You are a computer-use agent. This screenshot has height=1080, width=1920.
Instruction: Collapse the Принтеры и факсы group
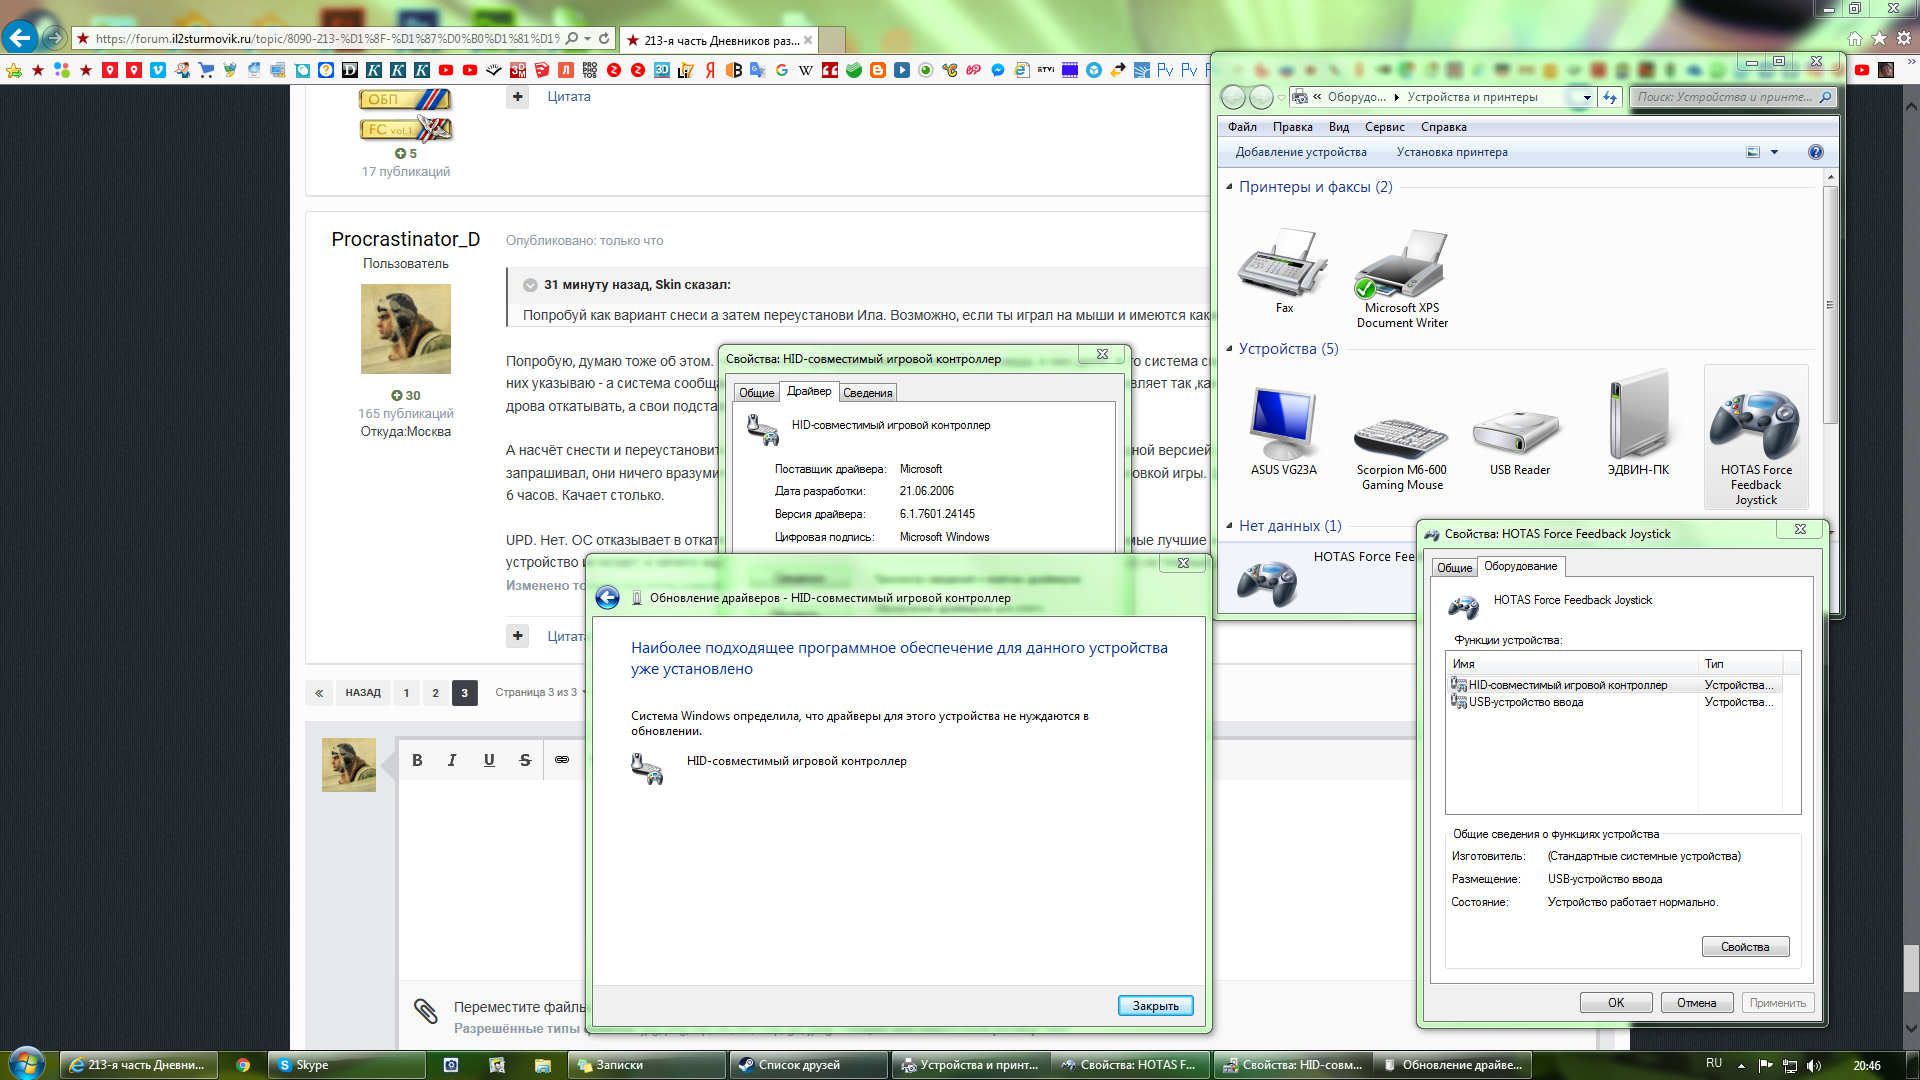[x=1229, y=187]
